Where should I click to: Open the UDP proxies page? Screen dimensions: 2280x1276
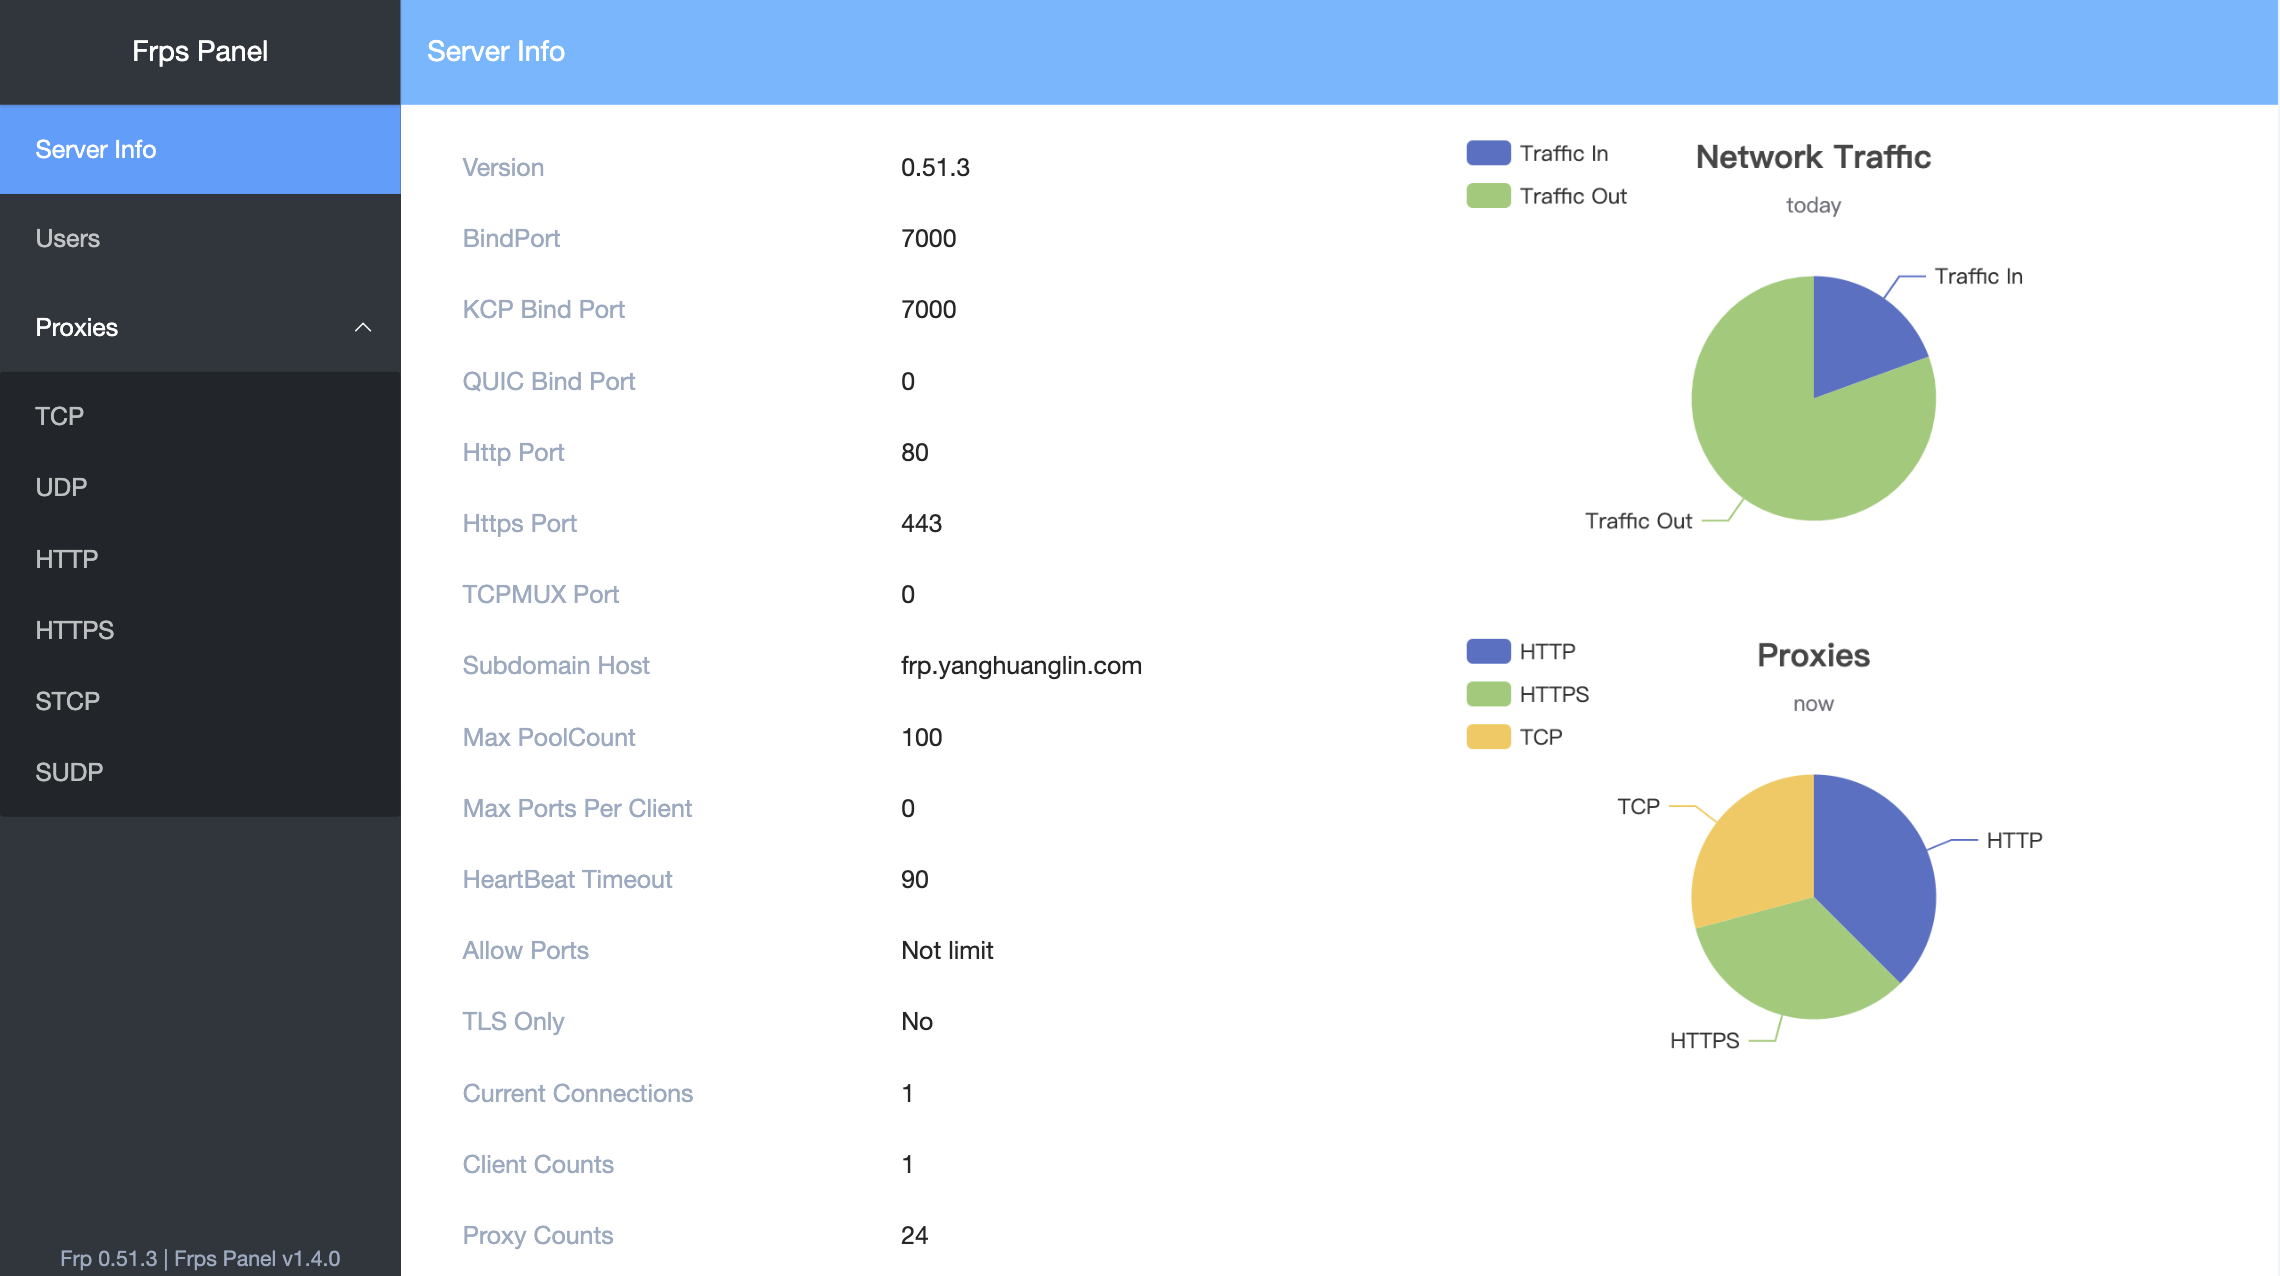point(61,487)
